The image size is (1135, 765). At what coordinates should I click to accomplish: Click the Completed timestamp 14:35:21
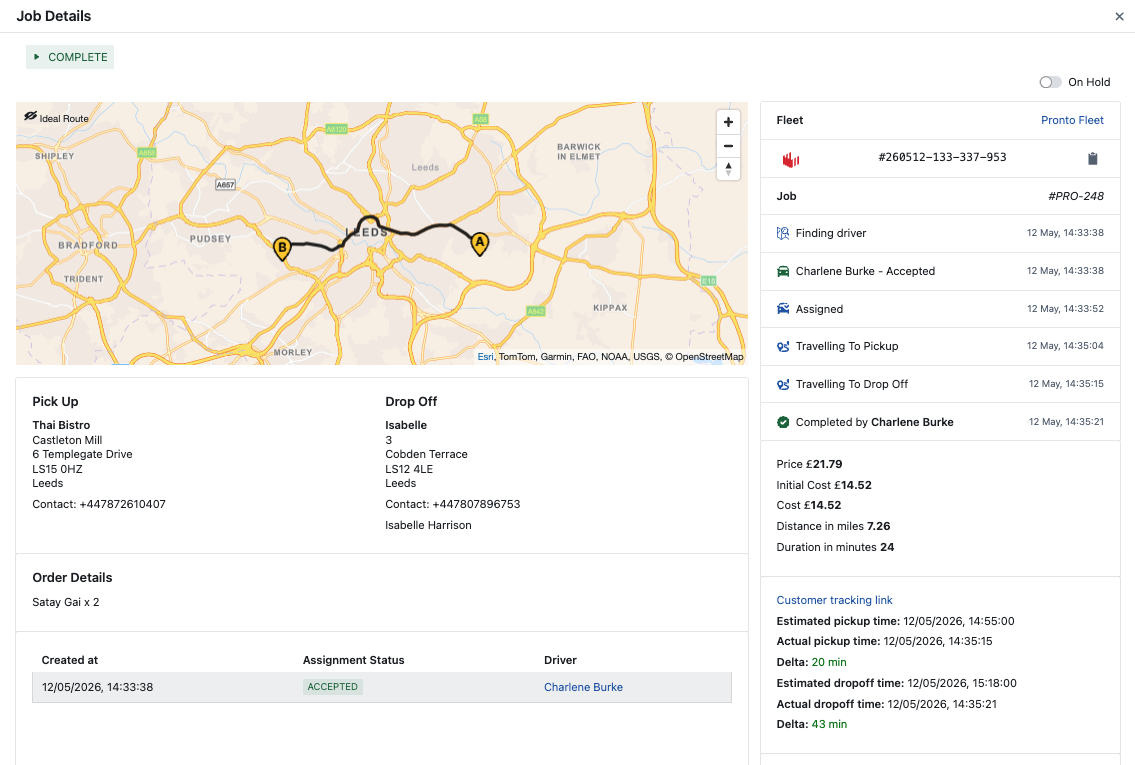click(x=1066, y=422)
